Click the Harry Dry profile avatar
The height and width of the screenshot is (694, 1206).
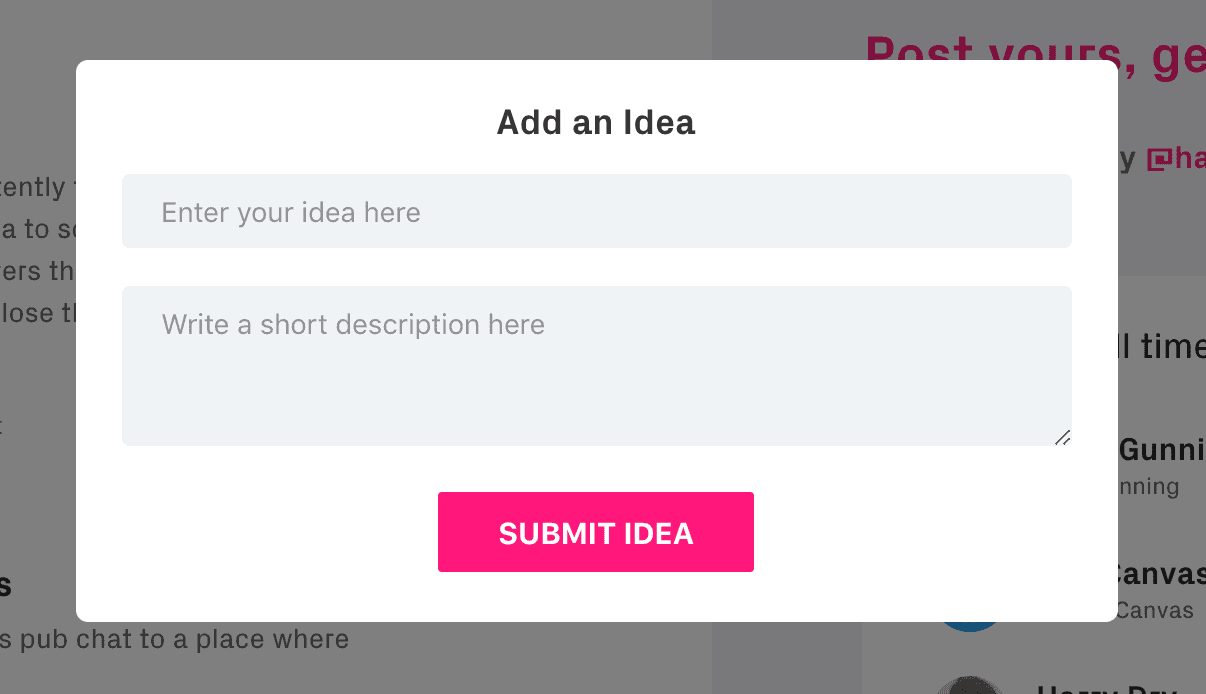coord(968,685)
